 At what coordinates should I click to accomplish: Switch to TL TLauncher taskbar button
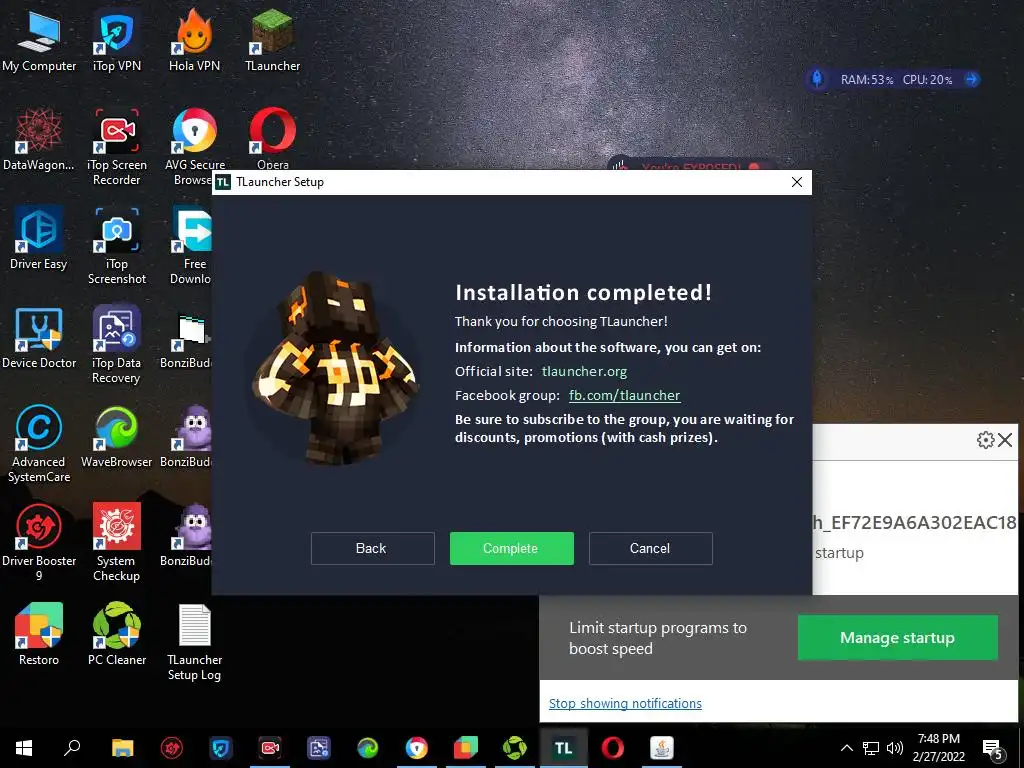coord(564,748)
